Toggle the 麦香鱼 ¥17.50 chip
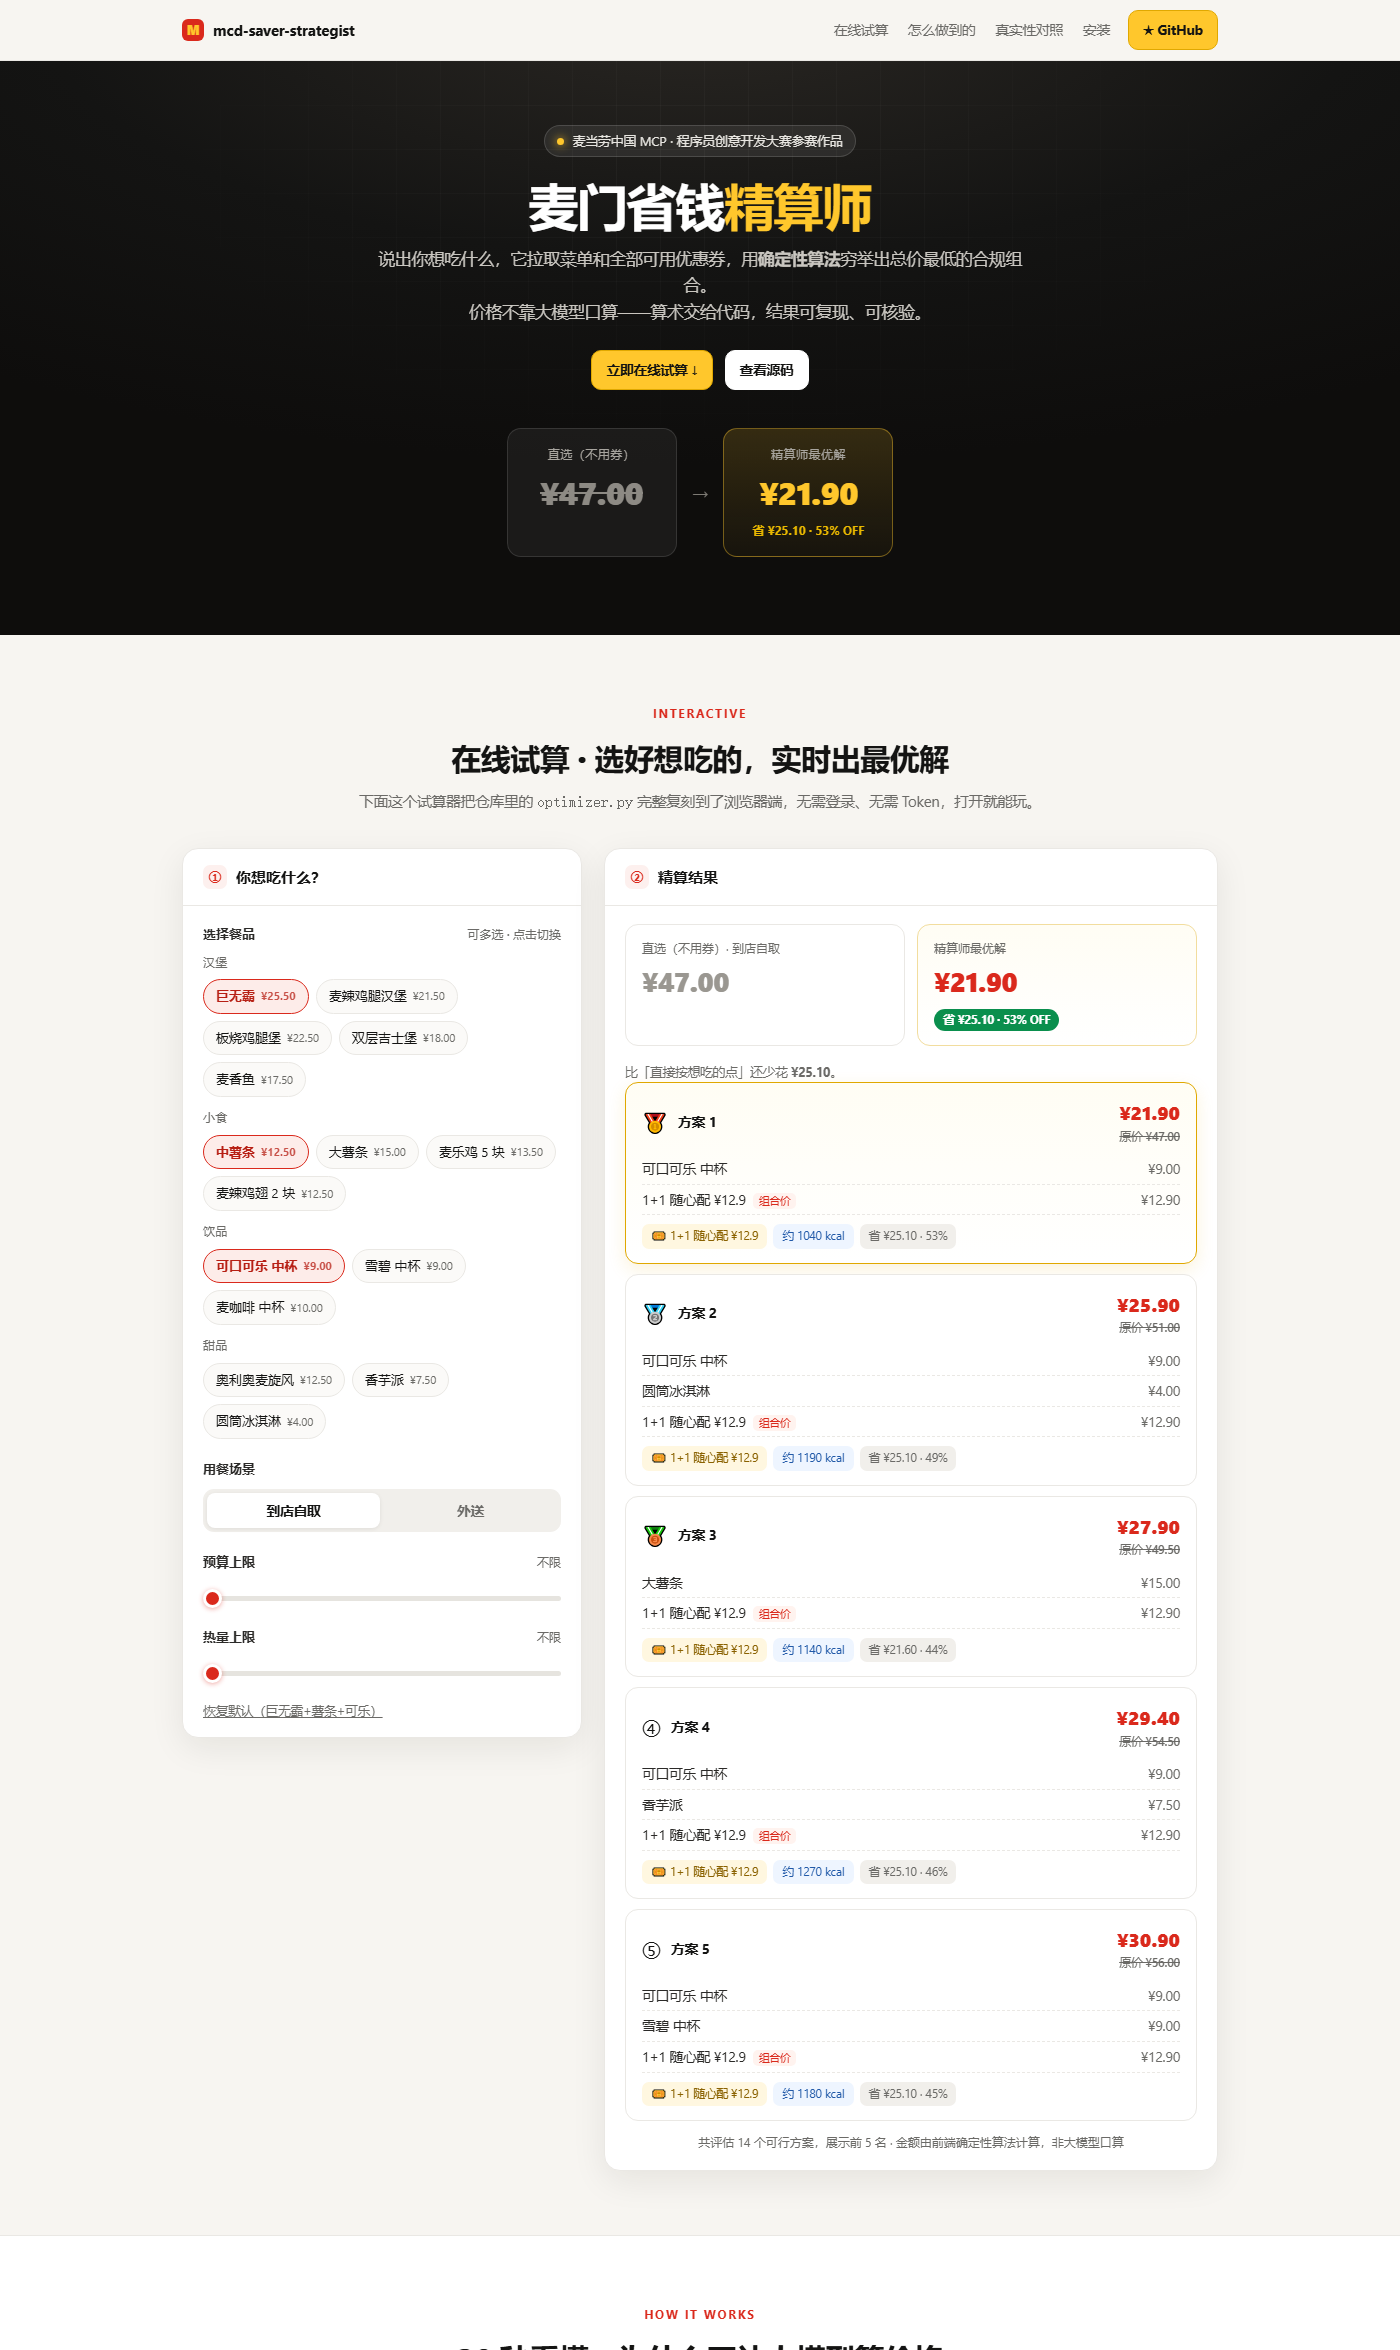The width and height of the screenshot is (1400, 2350). click(254, 1080)
